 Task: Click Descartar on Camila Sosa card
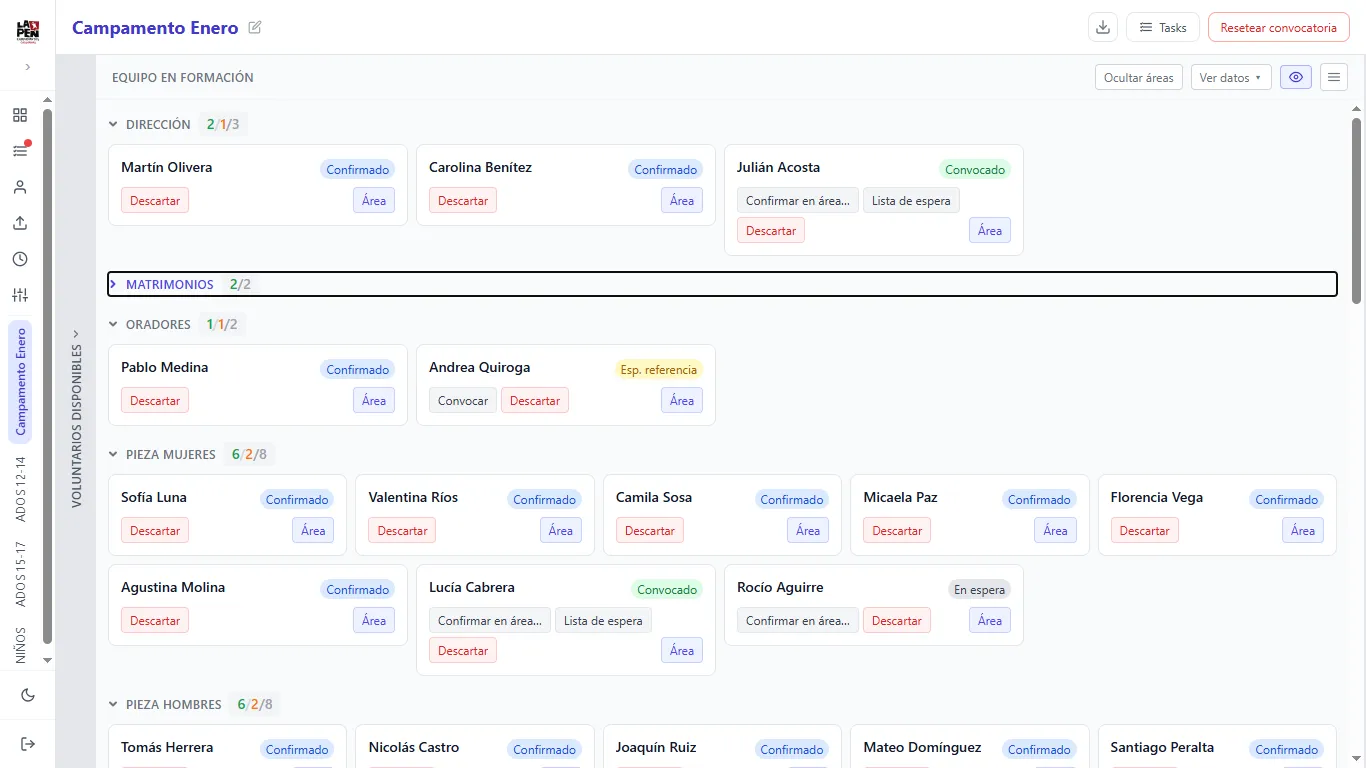point(650,530)
